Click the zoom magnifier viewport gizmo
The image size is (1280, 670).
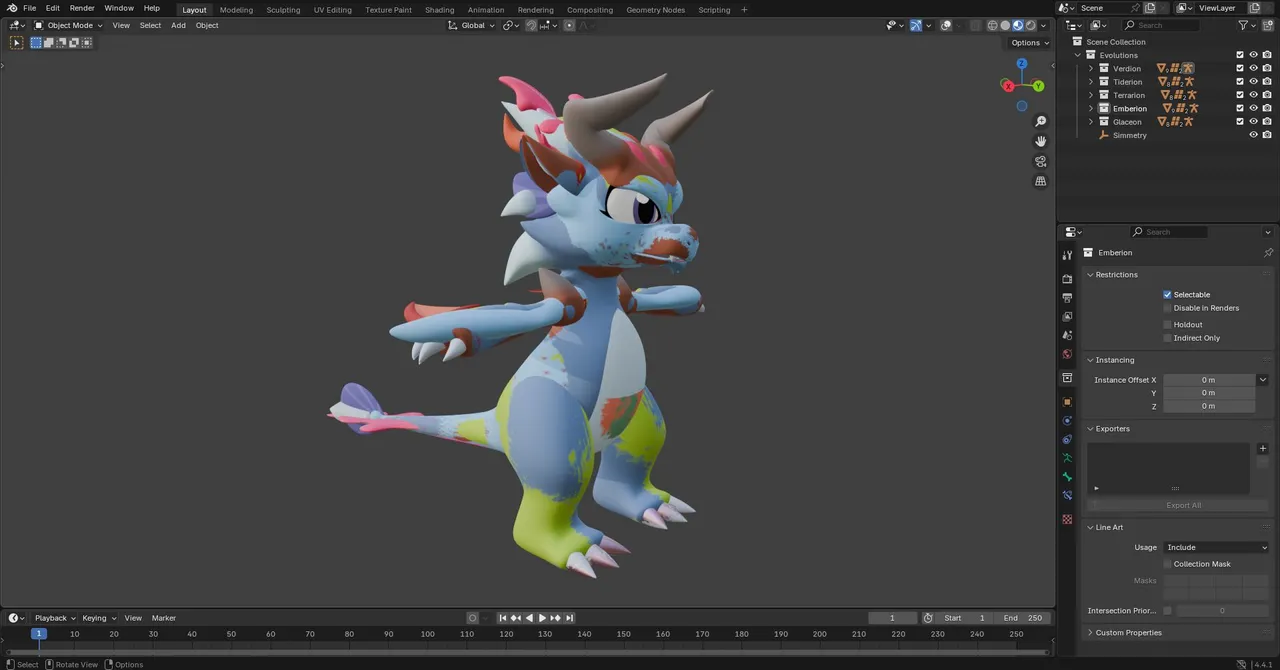[x=1041, y=122]
